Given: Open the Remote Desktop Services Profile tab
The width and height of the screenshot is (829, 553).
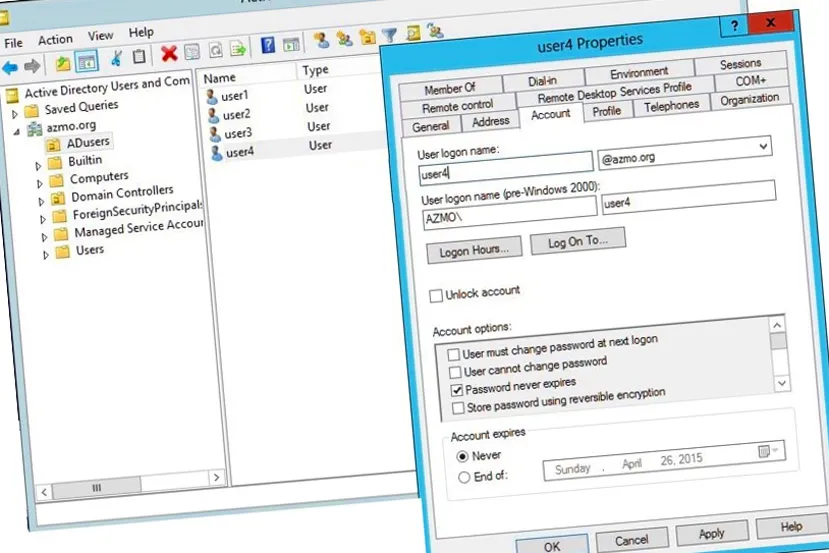Looking at the screenshot, I should (x=614, y=92).
